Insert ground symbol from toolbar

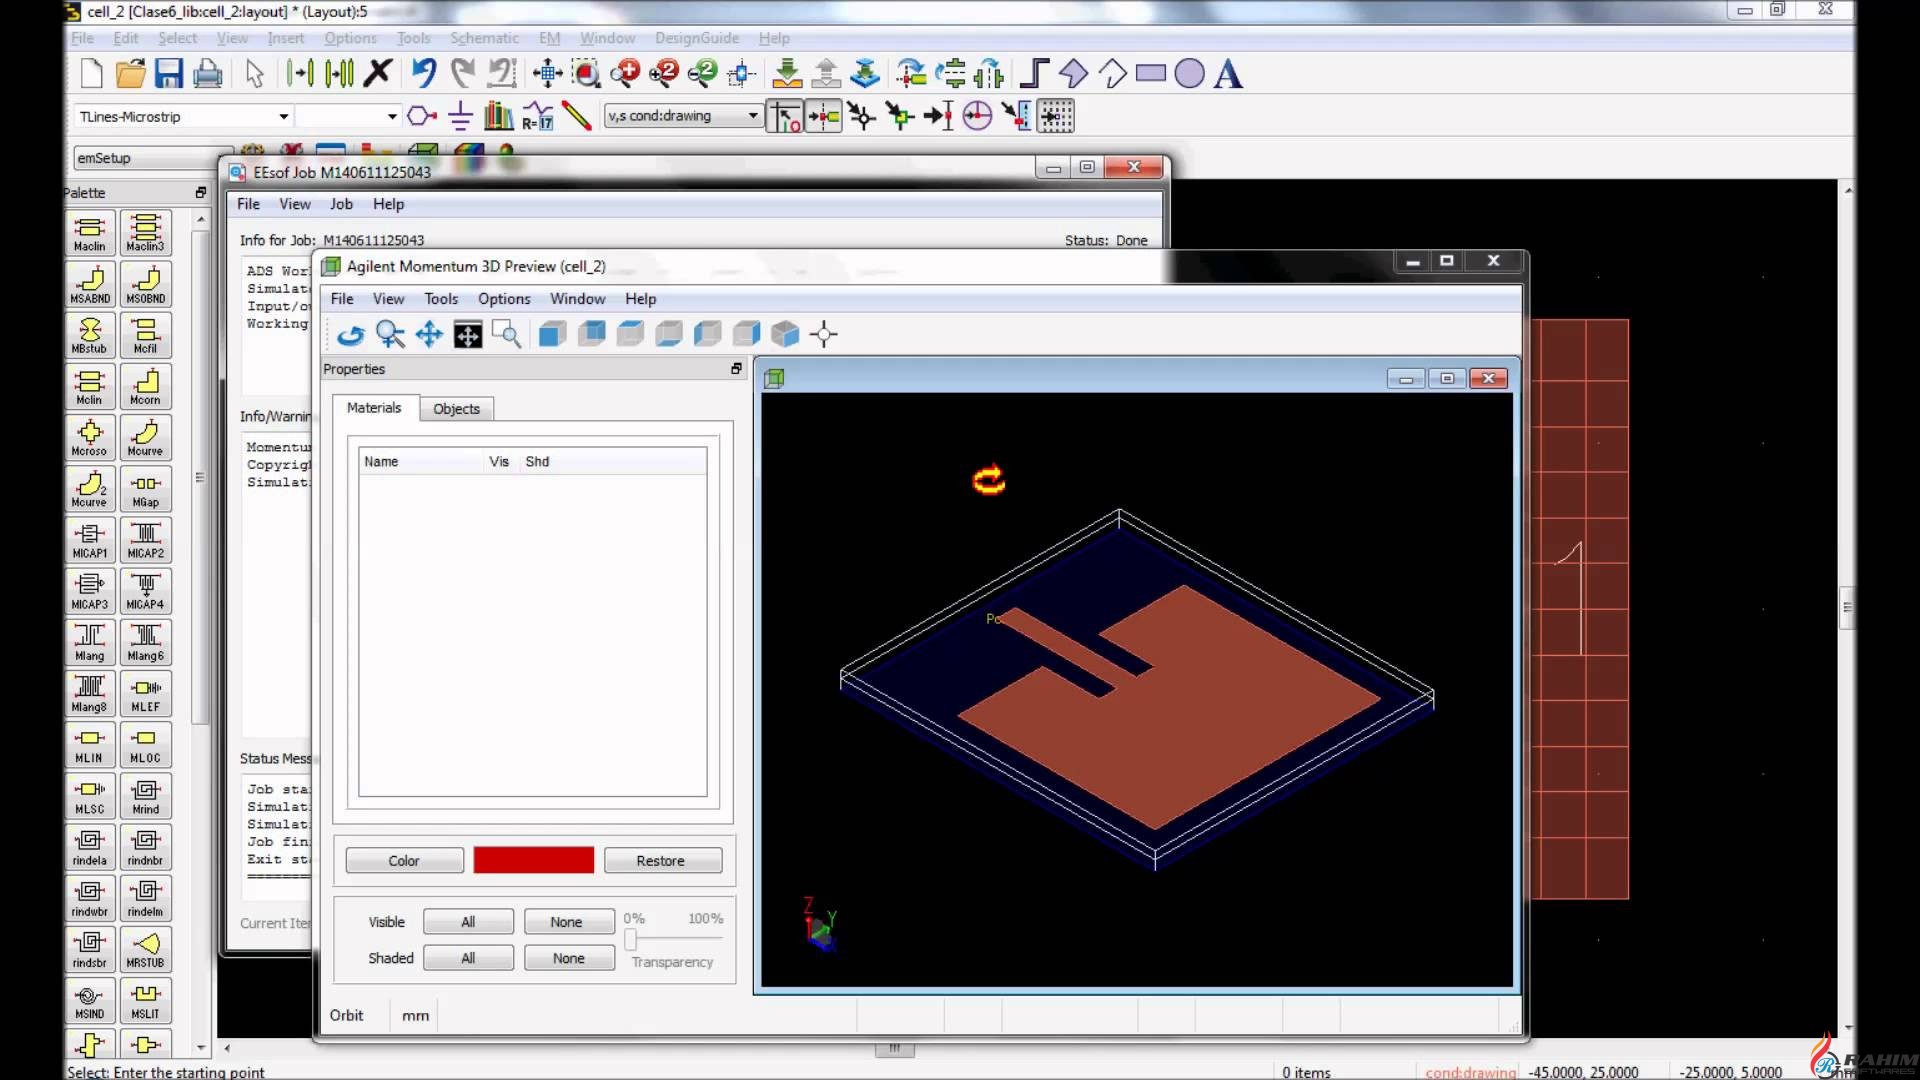[x=460, y=116]
